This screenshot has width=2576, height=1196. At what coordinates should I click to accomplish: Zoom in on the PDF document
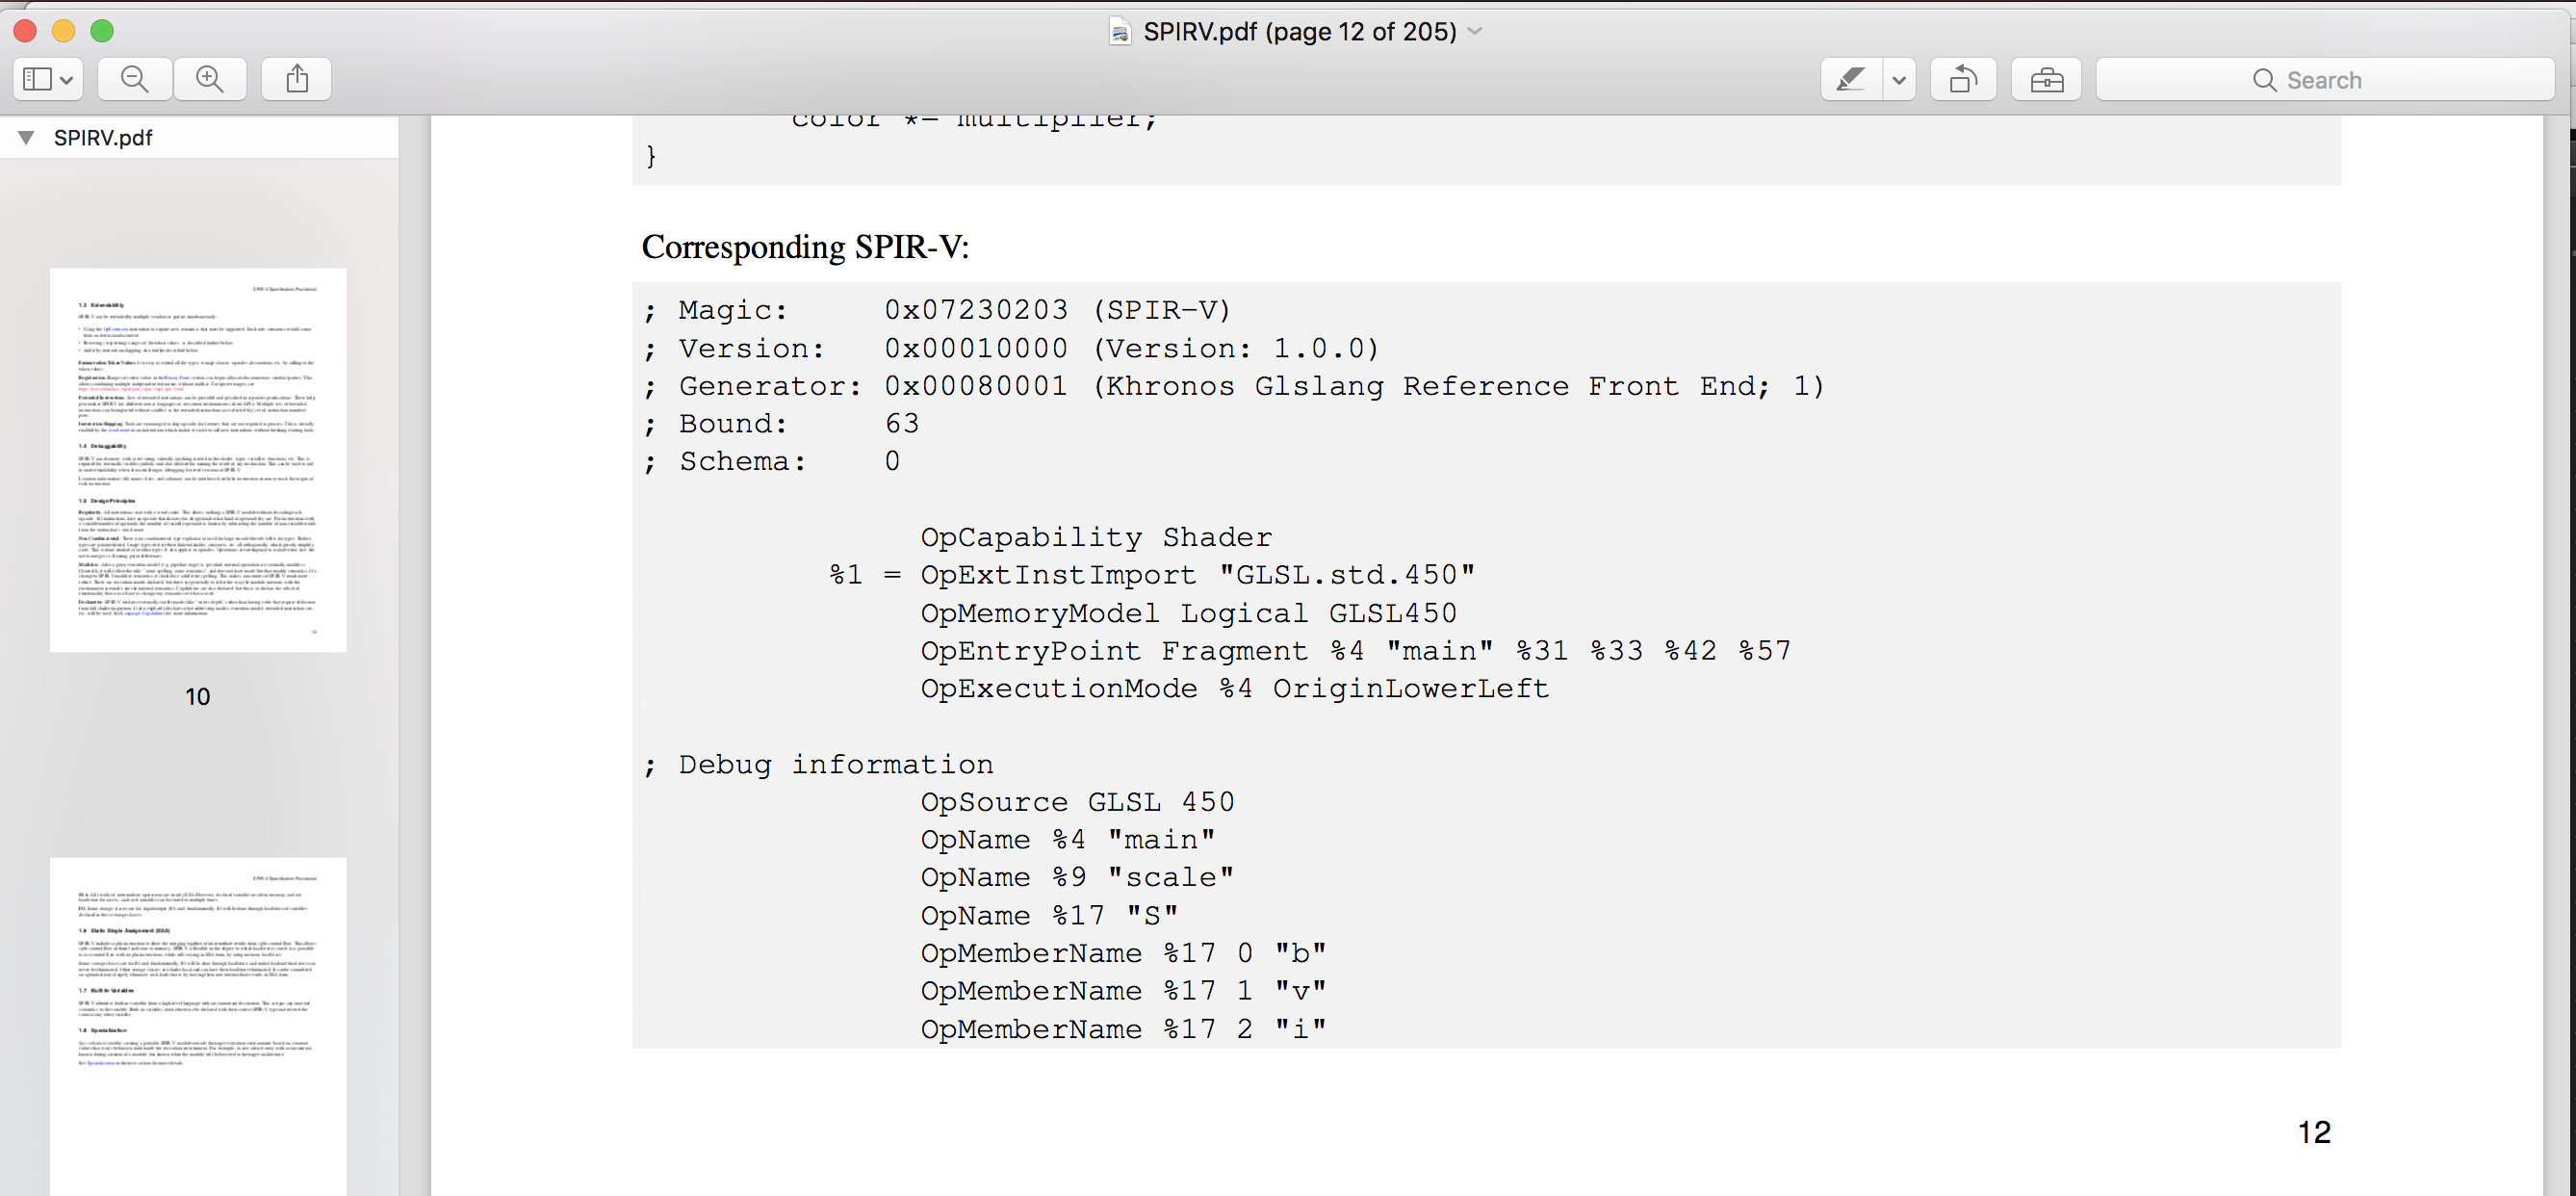[209, 79]
